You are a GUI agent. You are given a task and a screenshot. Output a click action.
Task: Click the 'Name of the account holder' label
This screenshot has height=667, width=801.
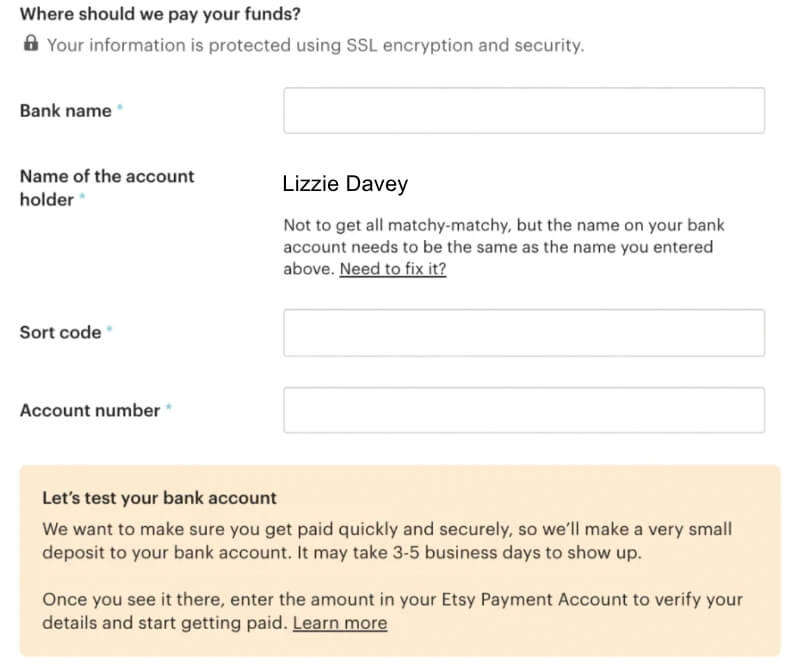click(107, 188)
